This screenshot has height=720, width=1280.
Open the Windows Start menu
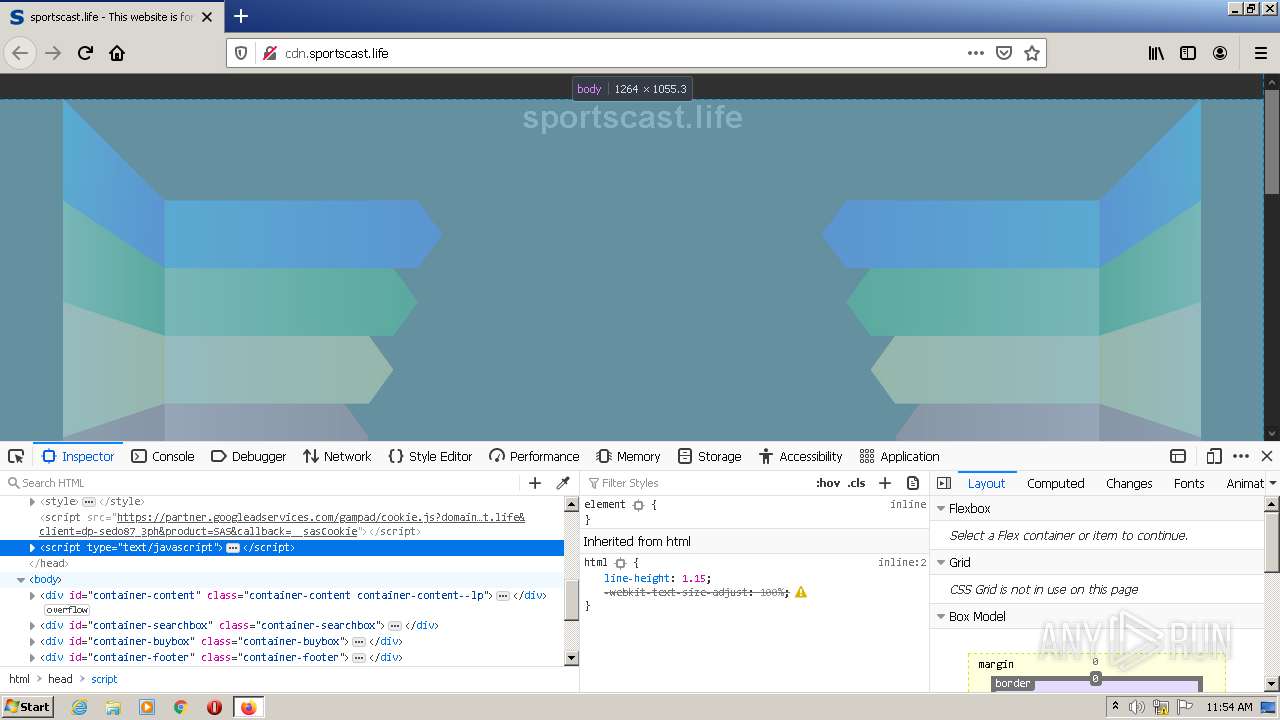tap(28, 707)
